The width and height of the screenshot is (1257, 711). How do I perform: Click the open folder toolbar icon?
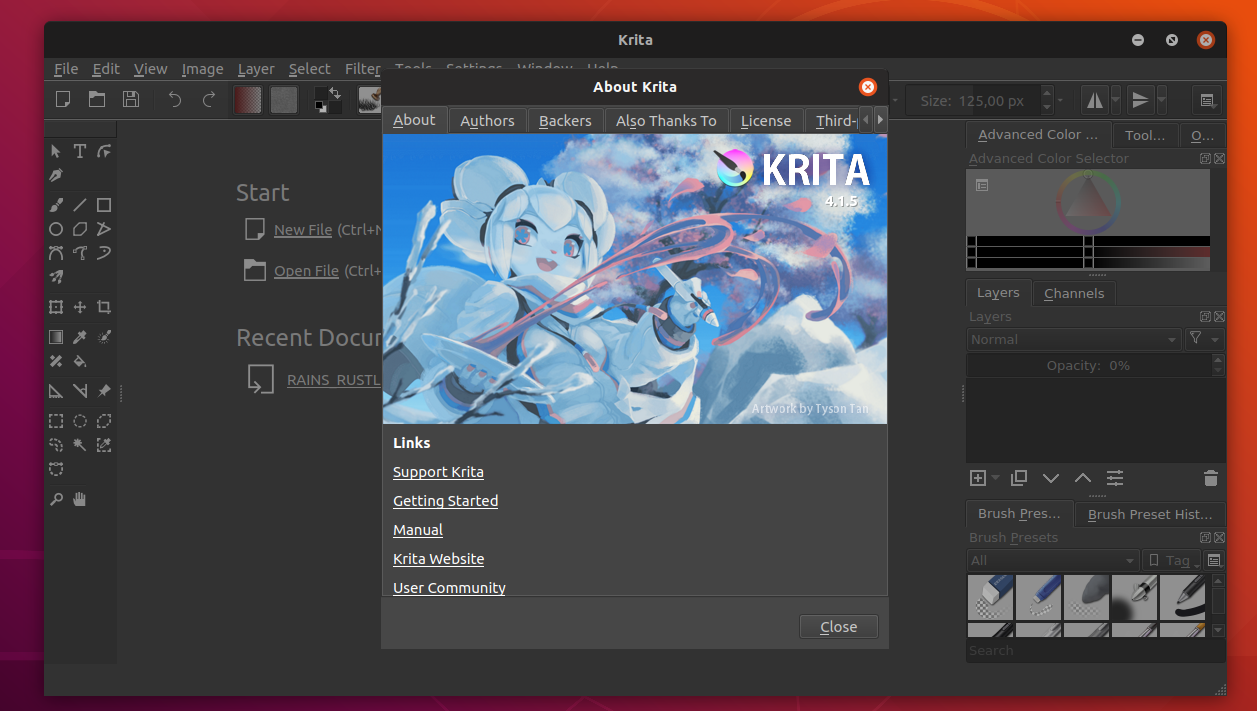[97, 99]
